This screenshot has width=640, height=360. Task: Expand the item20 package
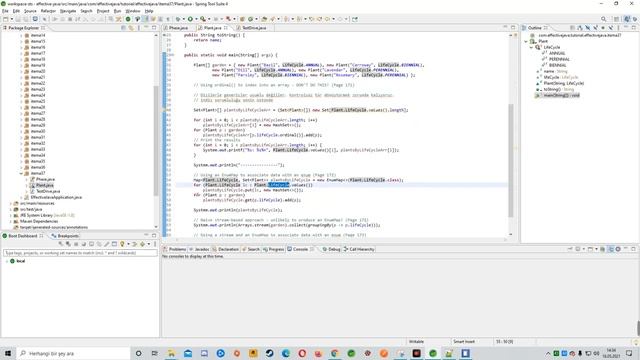pos(21,71)
